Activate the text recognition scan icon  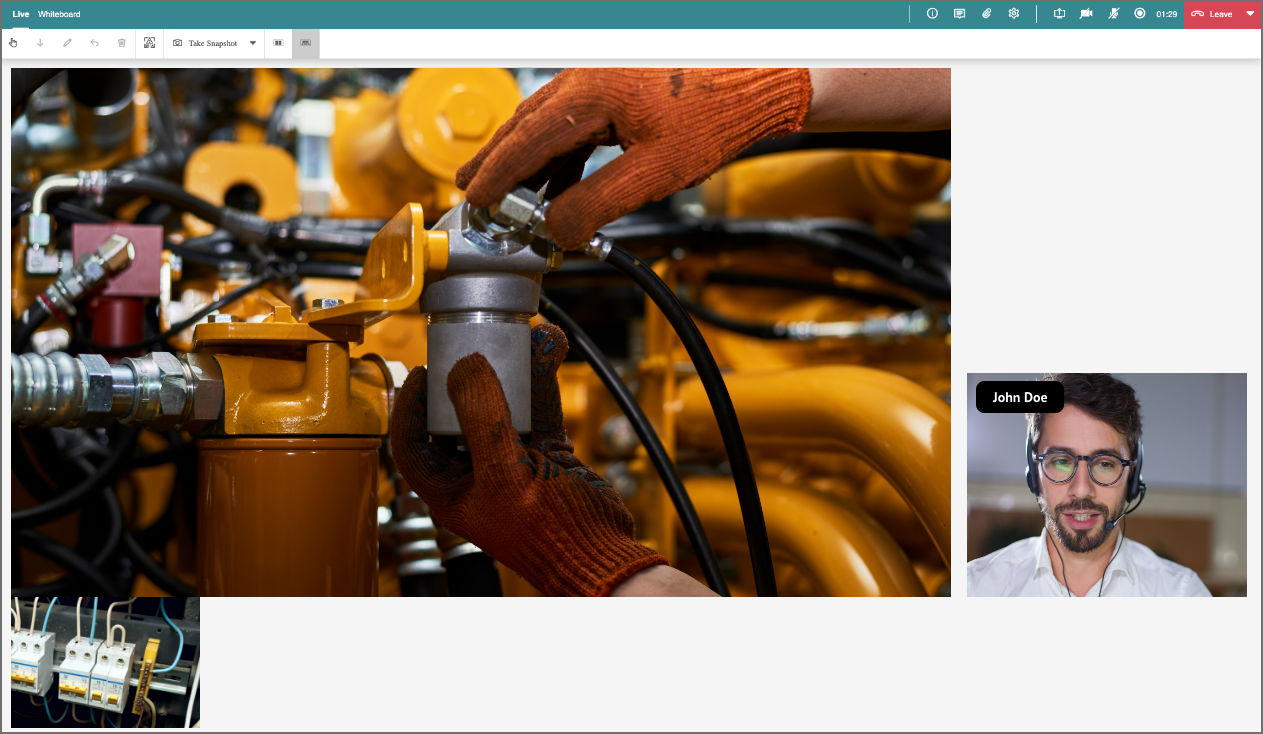[x=150, y=43]
